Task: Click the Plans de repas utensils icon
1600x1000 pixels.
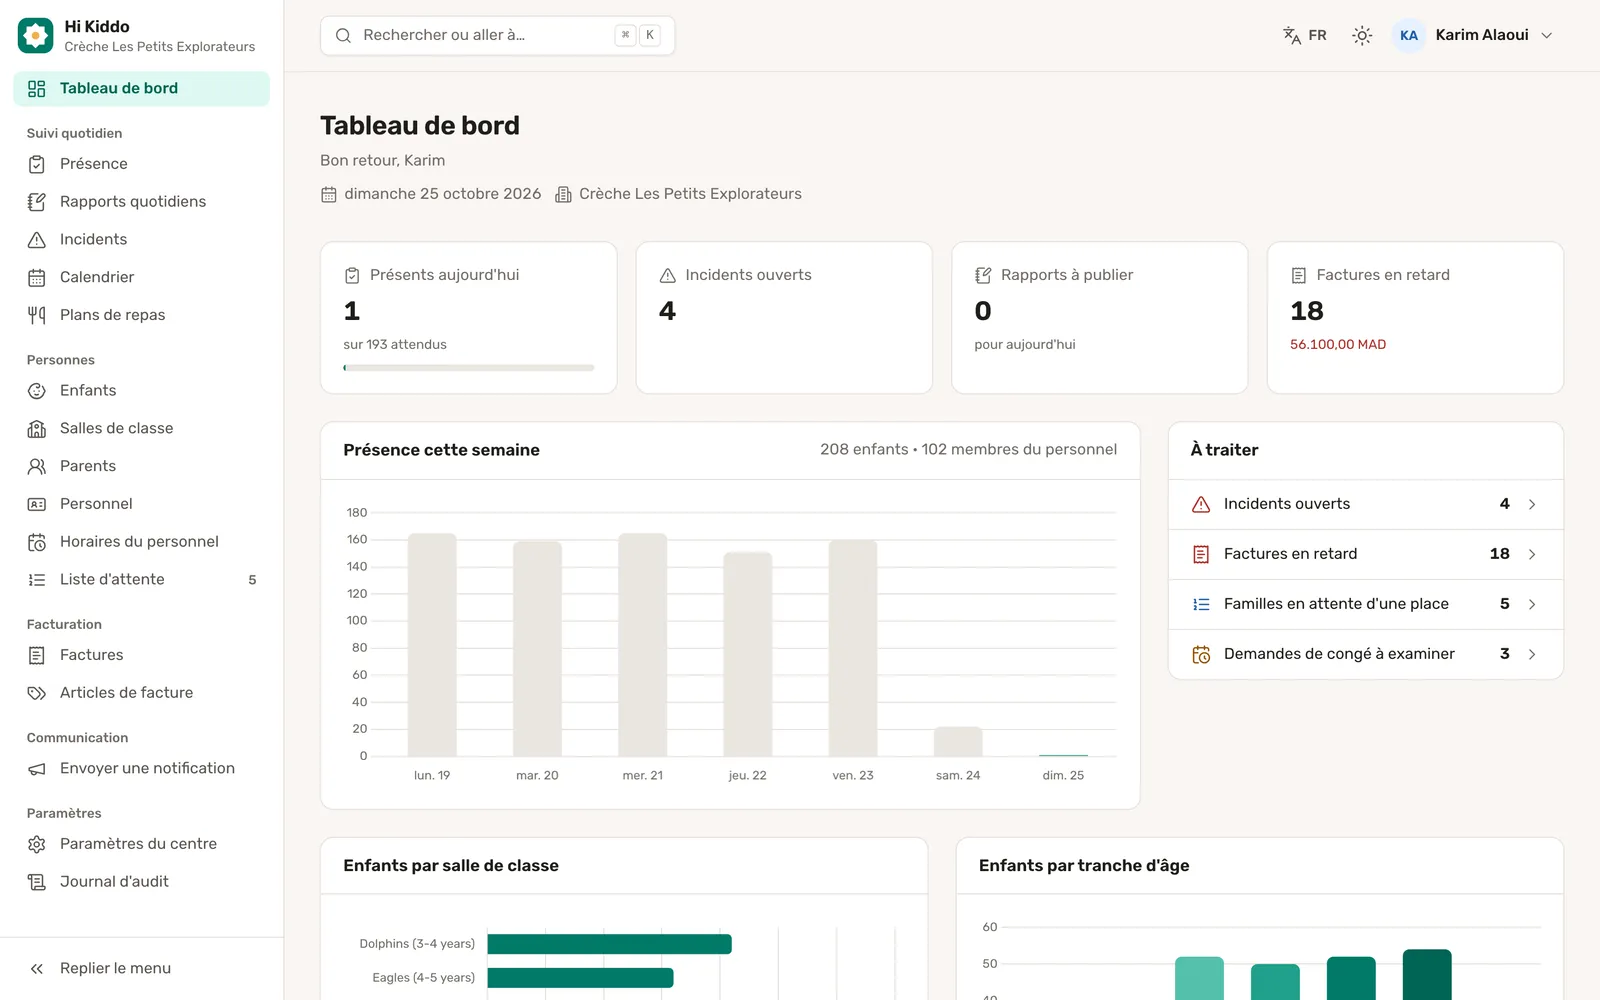Action: 37,315
